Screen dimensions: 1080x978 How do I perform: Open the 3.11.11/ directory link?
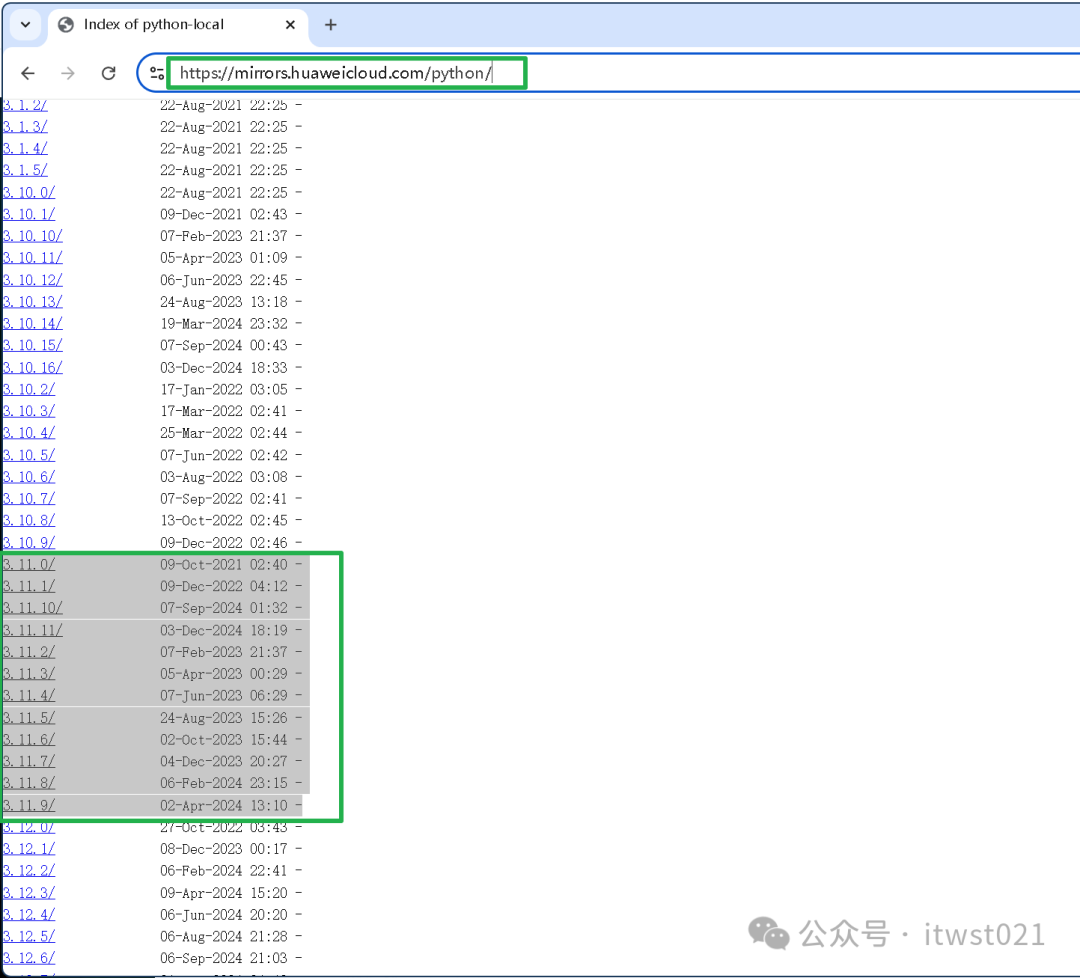click(33, 630)
